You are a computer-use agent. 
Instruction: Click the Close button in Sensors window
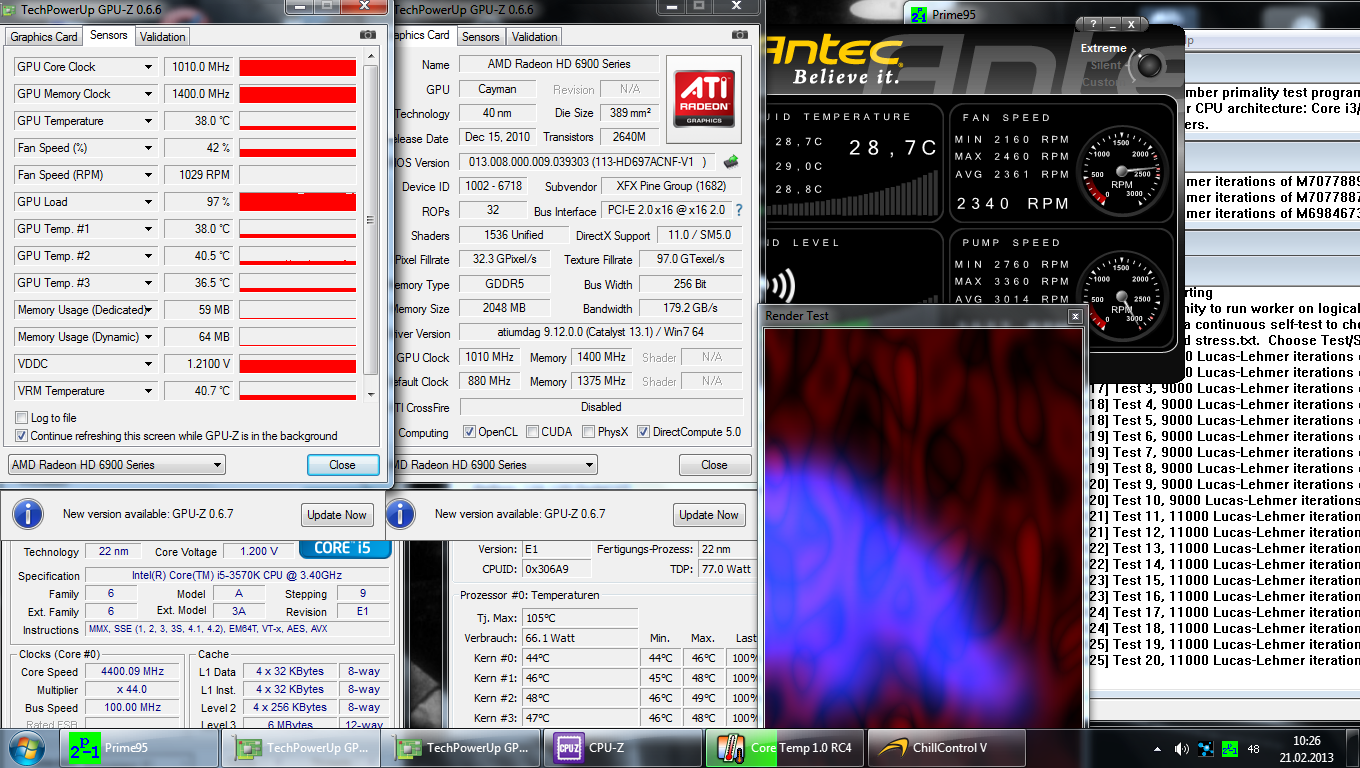pos(342,465)
